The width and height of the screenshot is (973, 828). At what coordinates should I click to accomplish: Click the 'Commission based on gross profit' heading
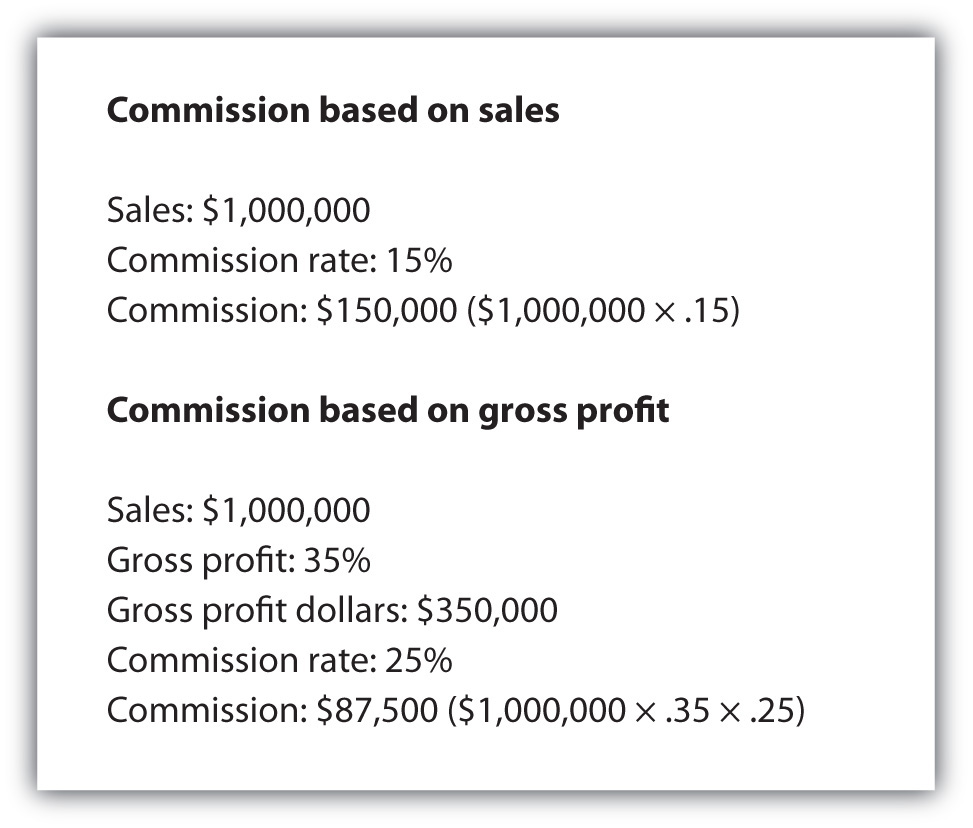point(388,411)
